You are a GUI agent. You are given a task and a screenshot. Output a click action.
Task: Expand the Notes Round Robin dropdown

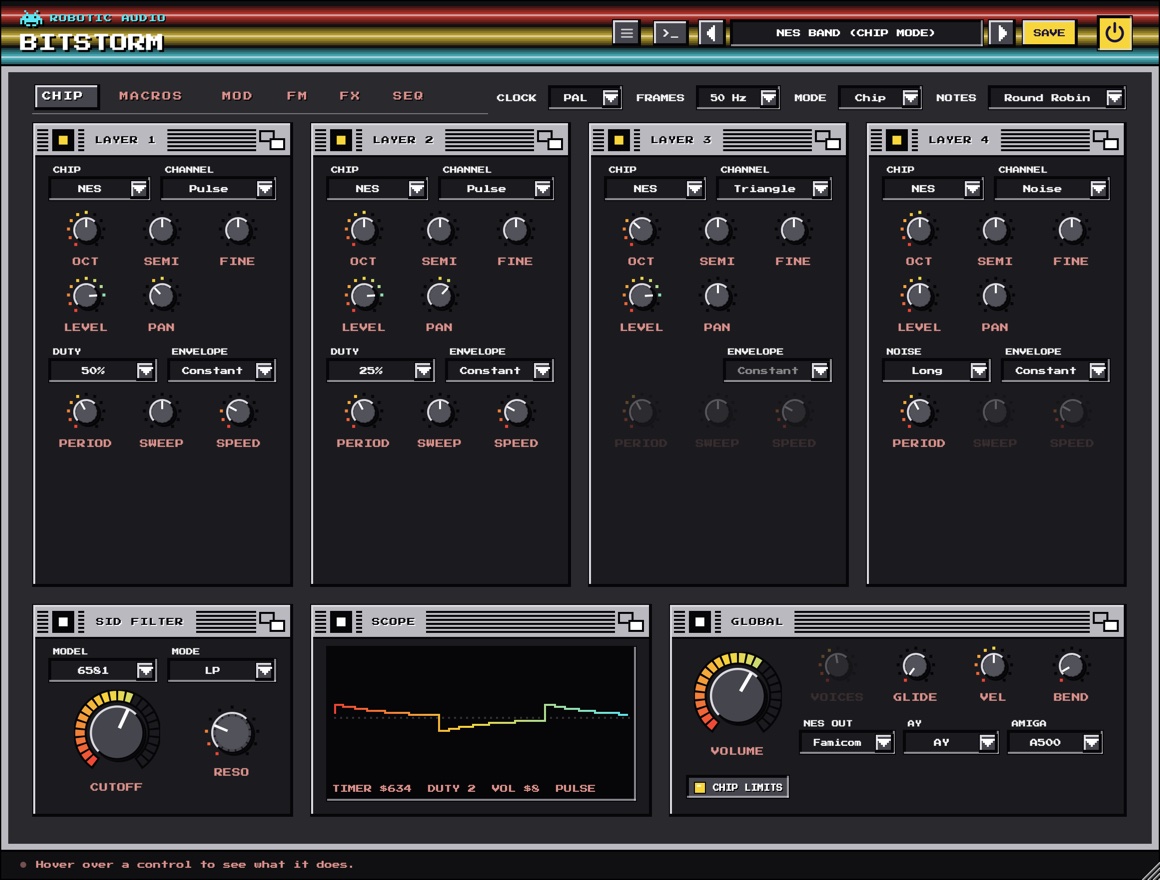1056,98
